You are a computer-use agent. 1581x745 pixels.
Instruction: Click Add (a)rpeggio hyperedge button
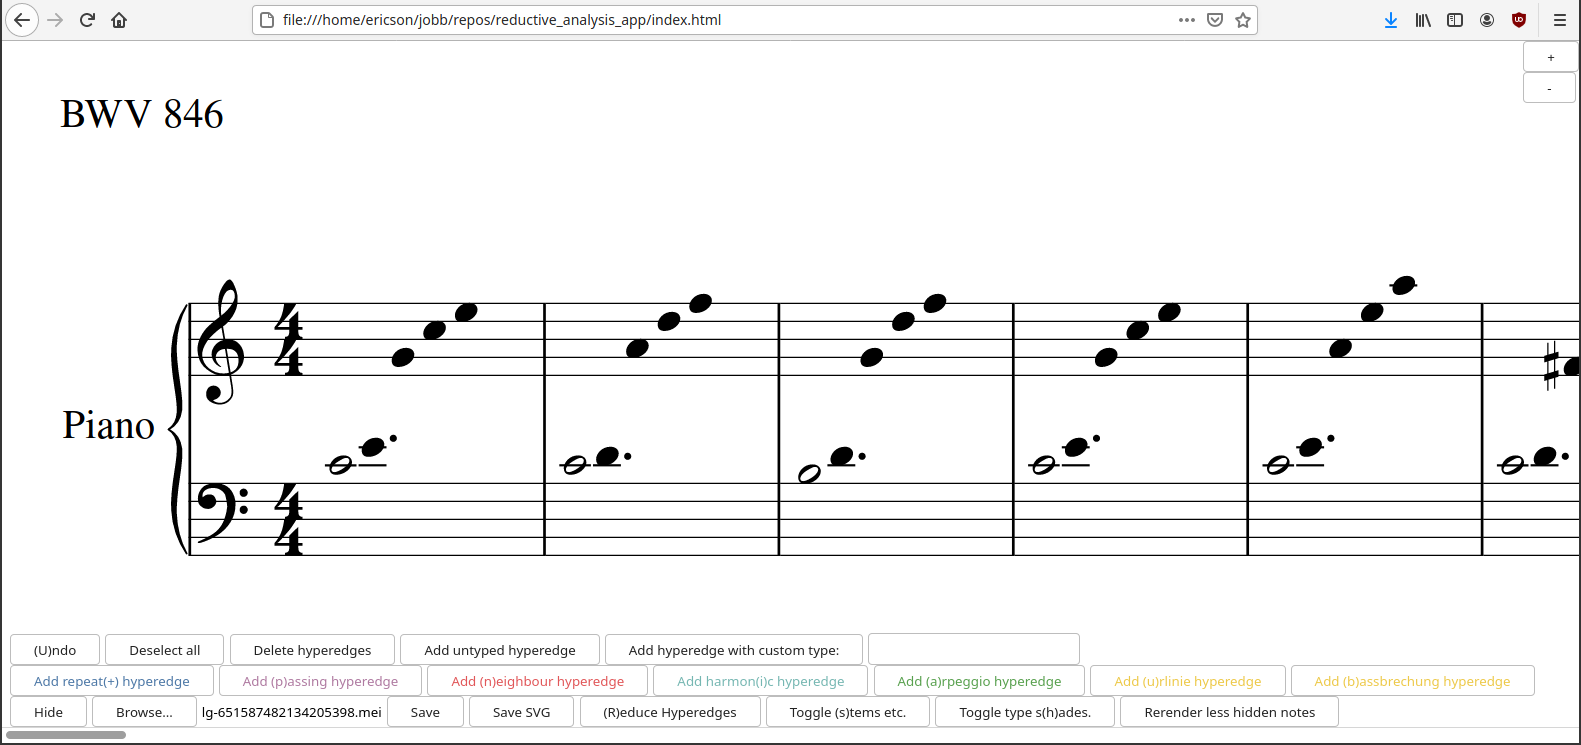(979, 681)
